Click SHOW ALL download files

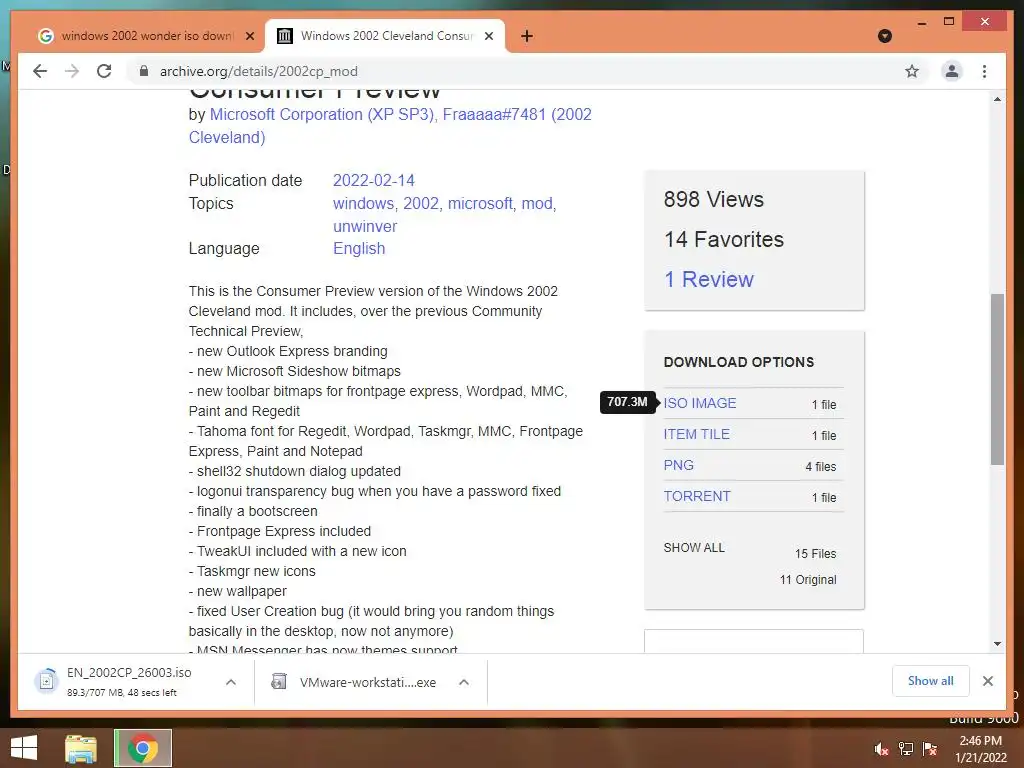(694, 548)
